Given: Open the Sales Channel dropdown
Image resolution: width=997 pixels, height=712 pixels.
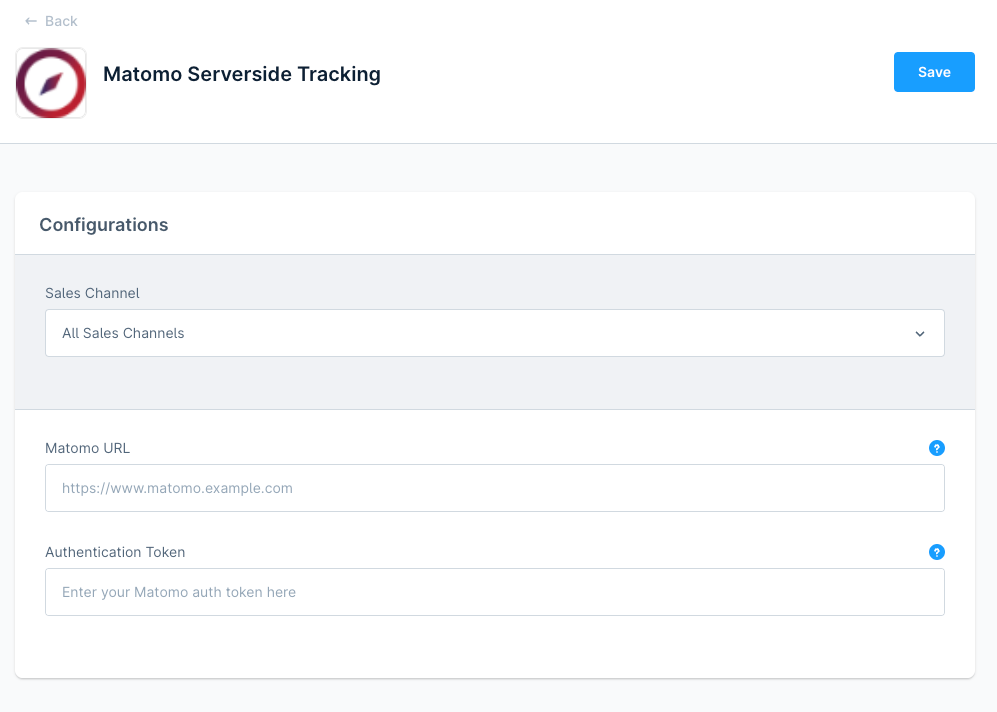Looking at the screenshot, I should tap(495, 333).
